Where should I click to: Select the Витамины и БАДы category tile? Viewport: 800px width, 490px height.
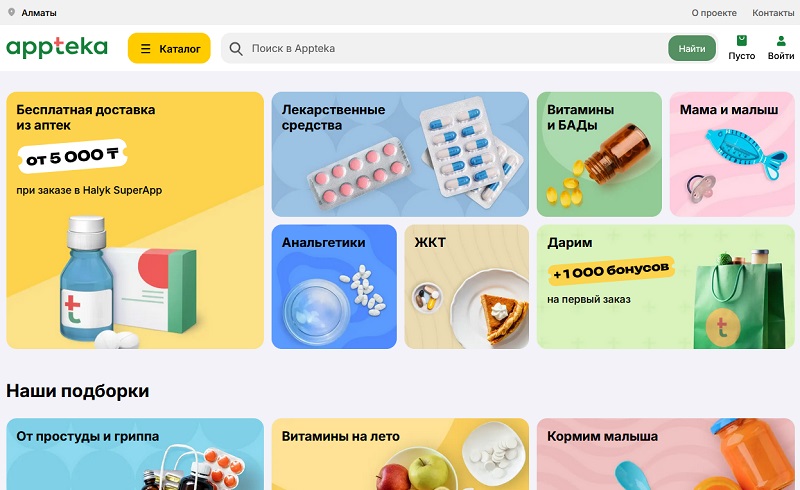pyautogui.click(x=599, y=154)
